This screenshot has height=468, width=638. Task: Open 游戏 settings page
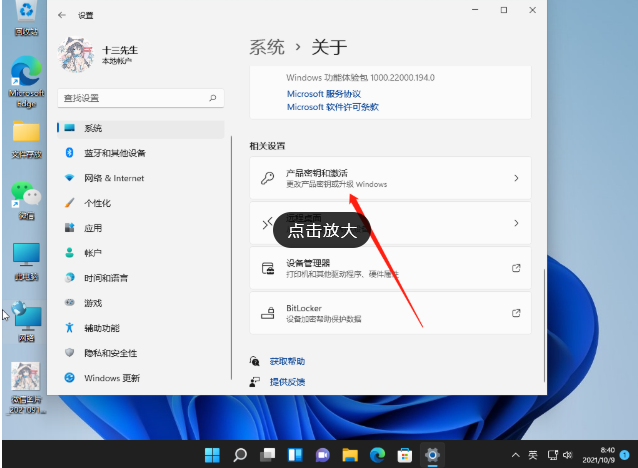pos(141,303)
